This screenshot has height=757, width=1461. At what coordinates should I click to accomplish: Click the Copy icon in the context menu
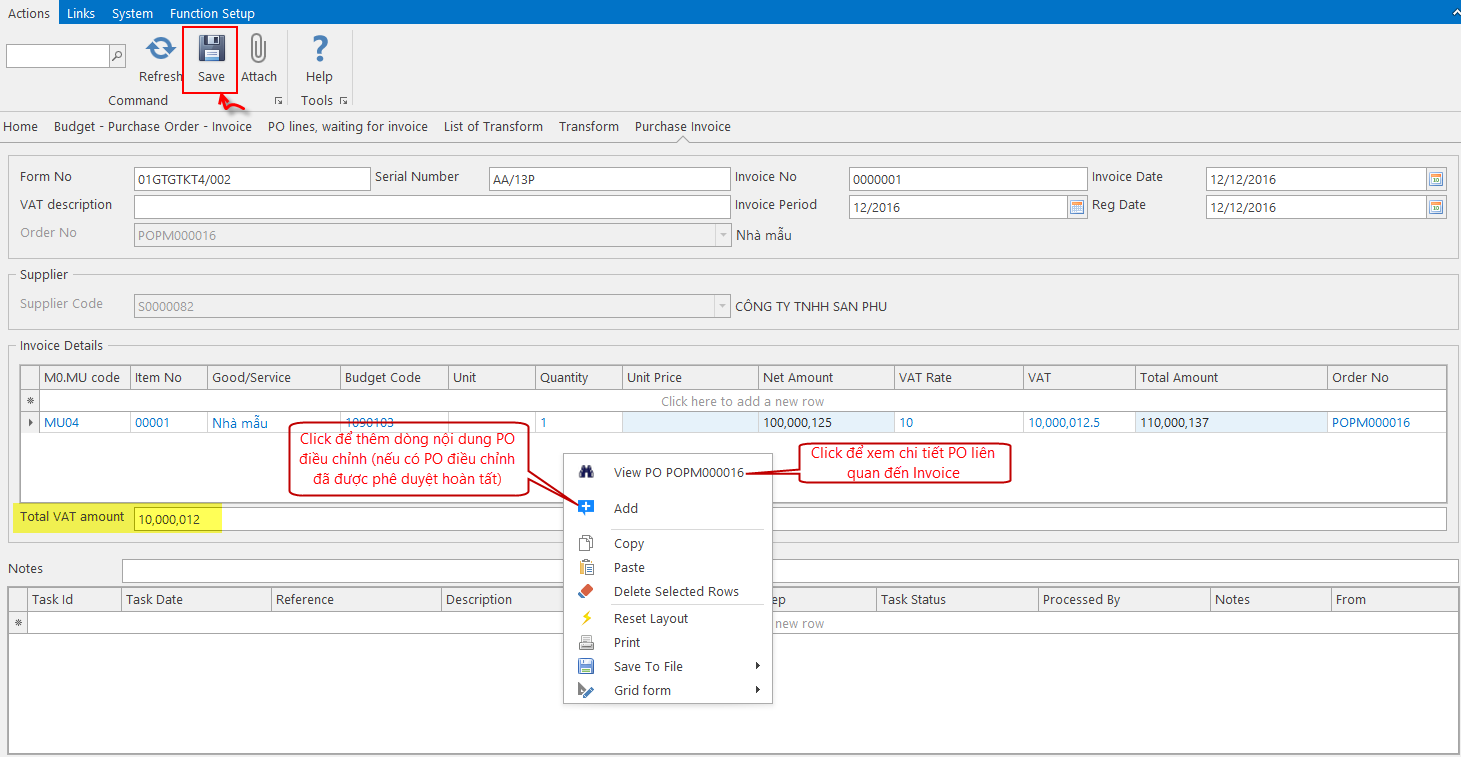click(x=587, y=543)
